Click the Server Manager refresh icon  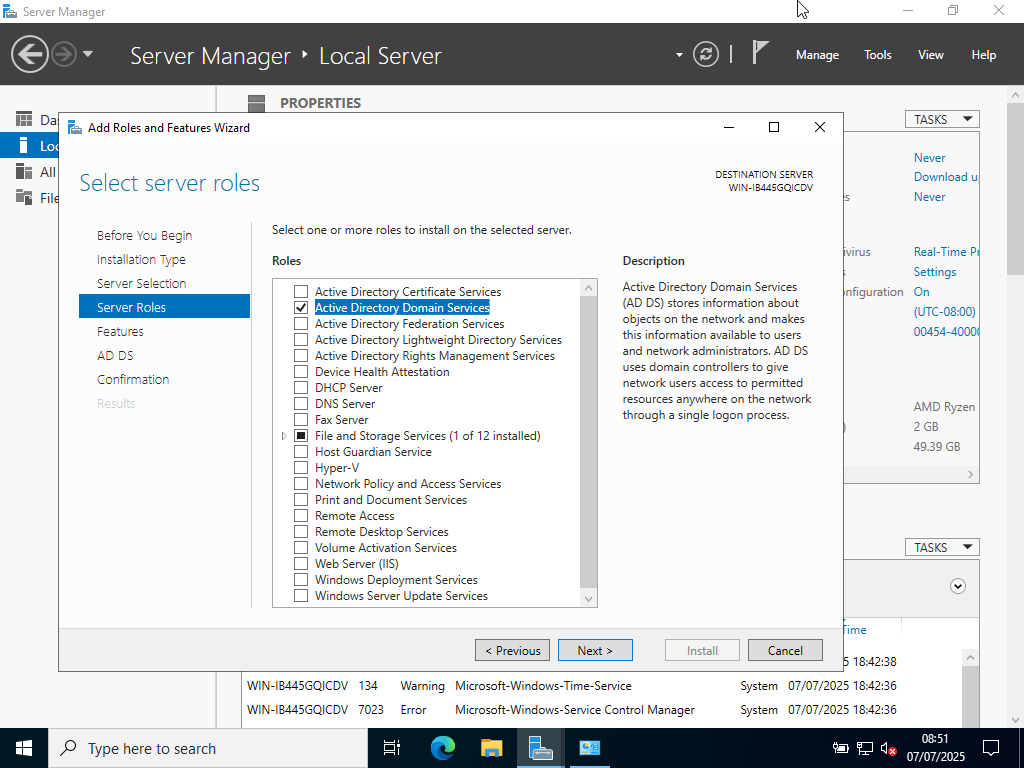[x=705, y=54]
